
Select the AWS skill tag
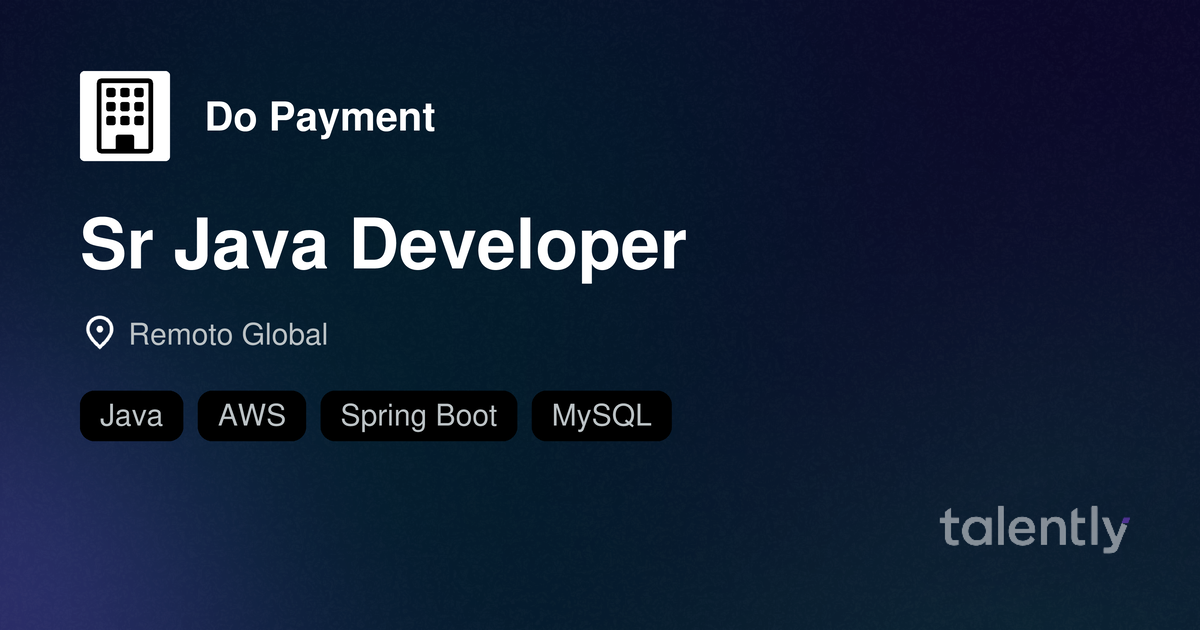pos(252,416)
